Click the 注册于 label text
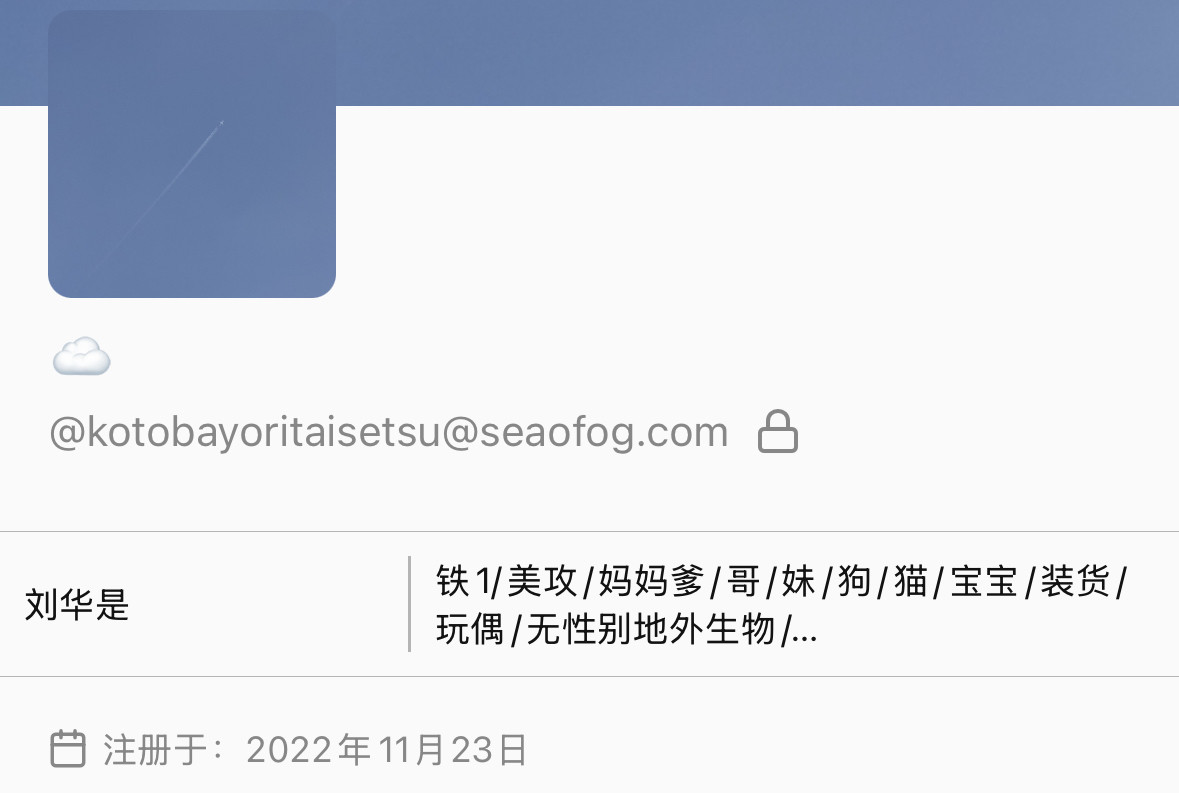The height and width of the screenshot is (793, 1179). [x=155, y=749]
